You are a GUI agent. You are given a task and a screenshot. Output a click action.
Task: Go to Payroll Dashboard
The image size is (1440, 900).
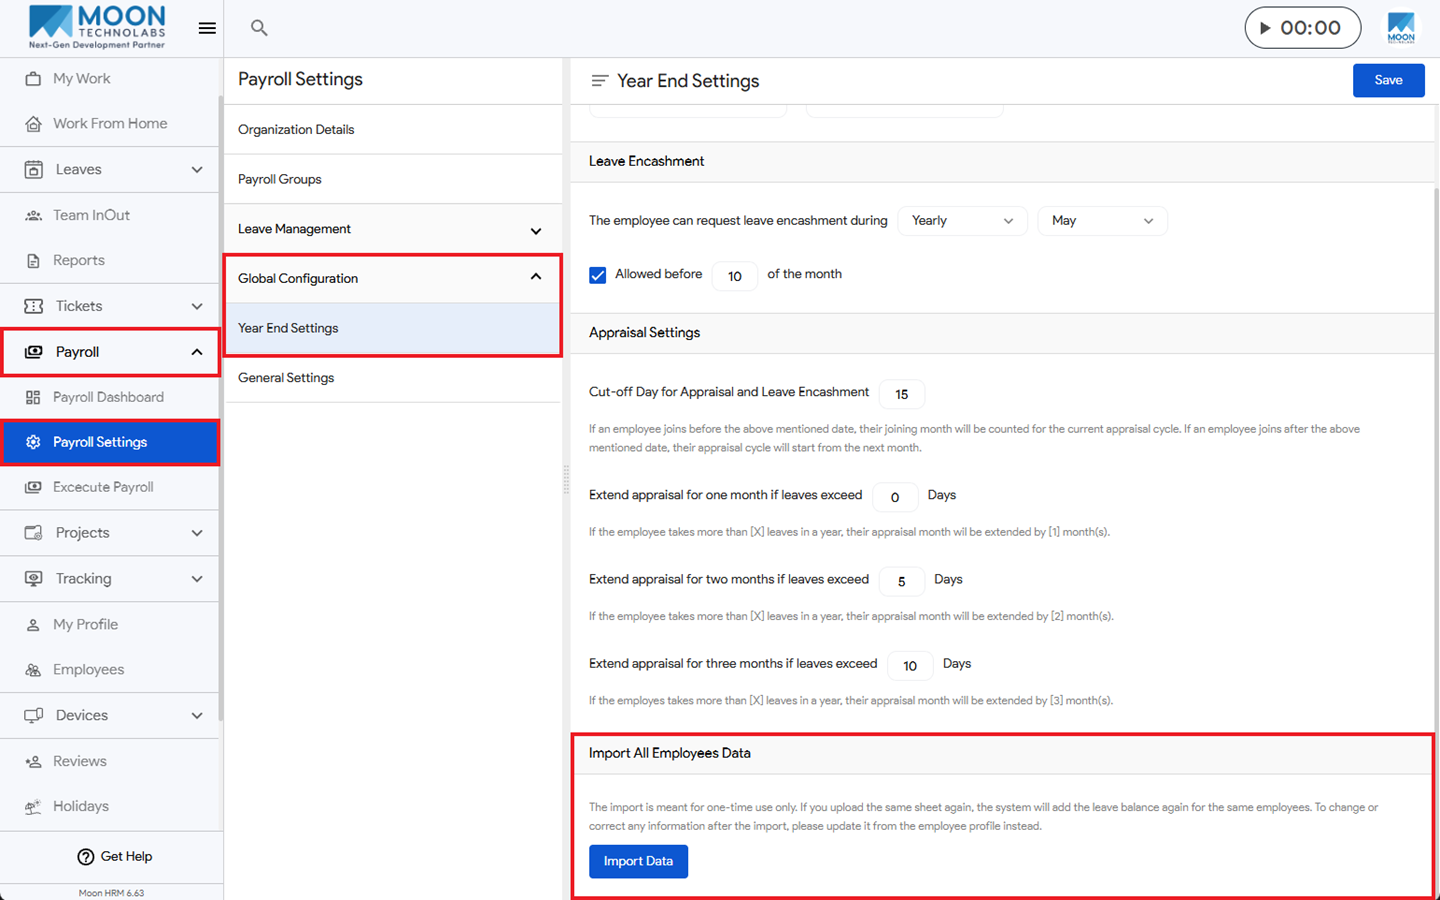click(x=110, y=398)
